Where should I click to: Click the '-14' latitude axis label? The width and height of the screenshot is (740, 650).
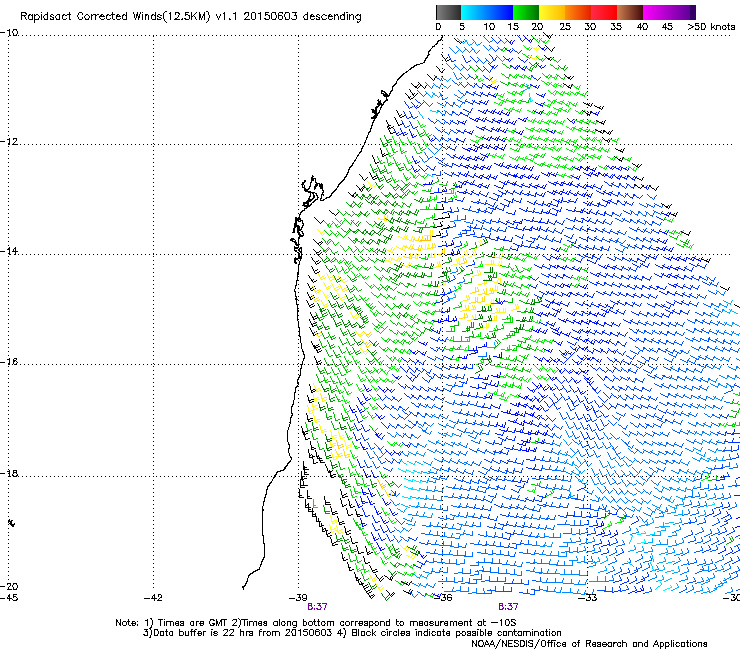9,251
